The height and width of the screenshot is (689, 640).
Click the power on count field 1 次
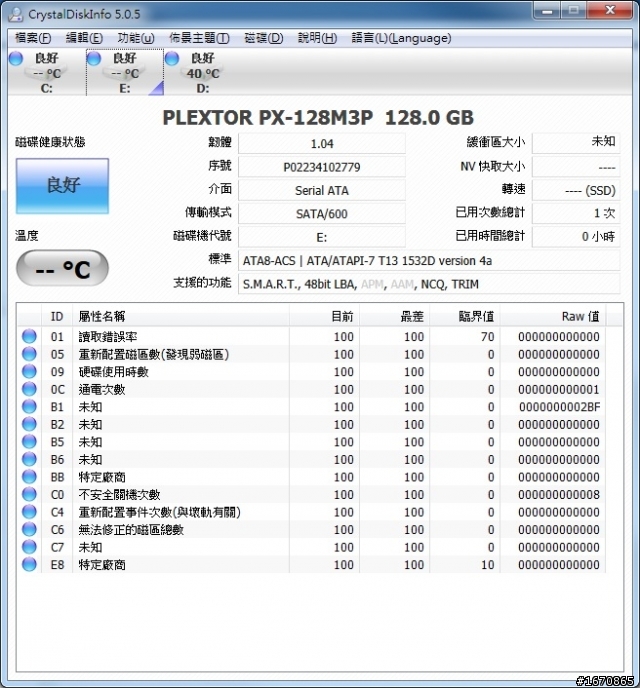pyautogui.click(x=576, y=214)
